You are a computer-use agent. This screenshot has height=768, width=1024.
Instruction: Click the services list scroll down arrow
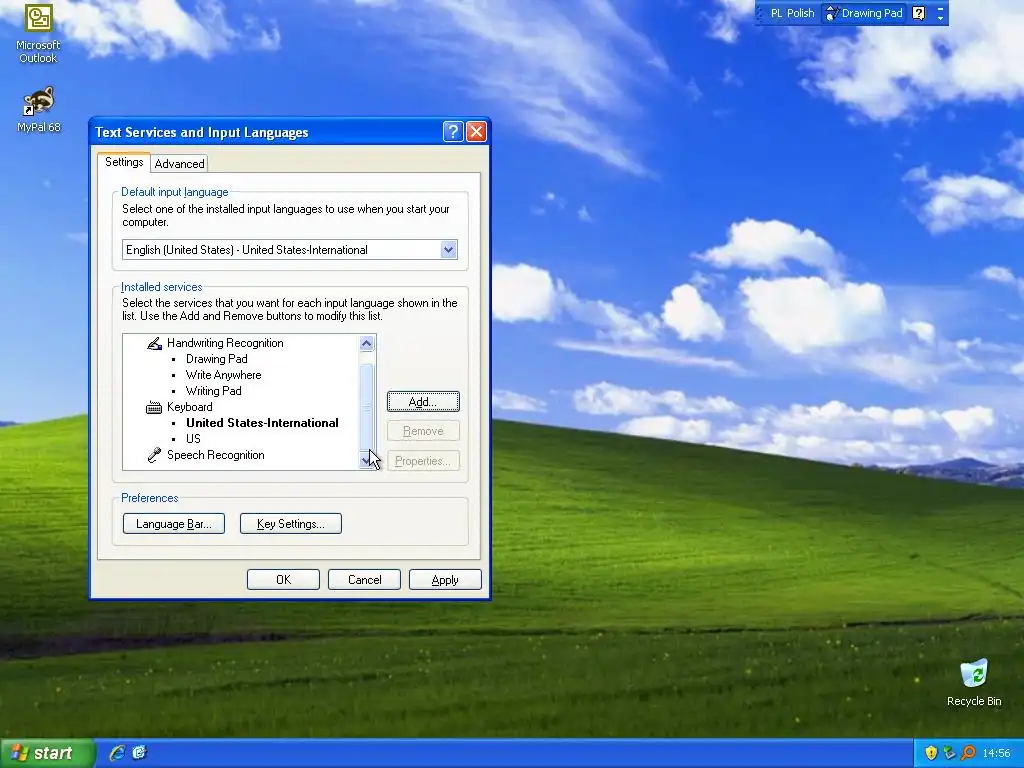tap(366, 460)
